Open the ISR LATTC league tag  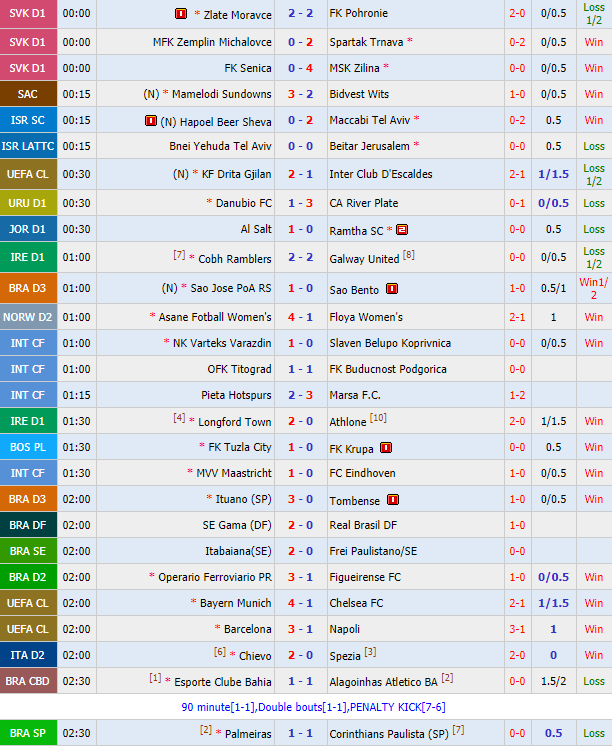[x=28, y=146]
